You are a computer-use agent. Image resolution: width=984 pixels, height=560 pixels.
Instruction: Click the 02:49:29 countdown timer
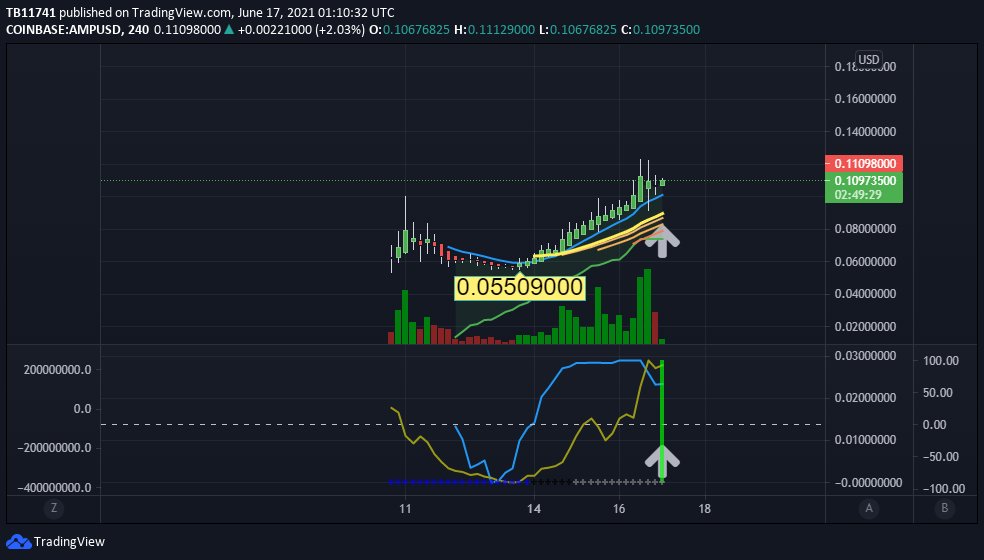click(858, 195)
